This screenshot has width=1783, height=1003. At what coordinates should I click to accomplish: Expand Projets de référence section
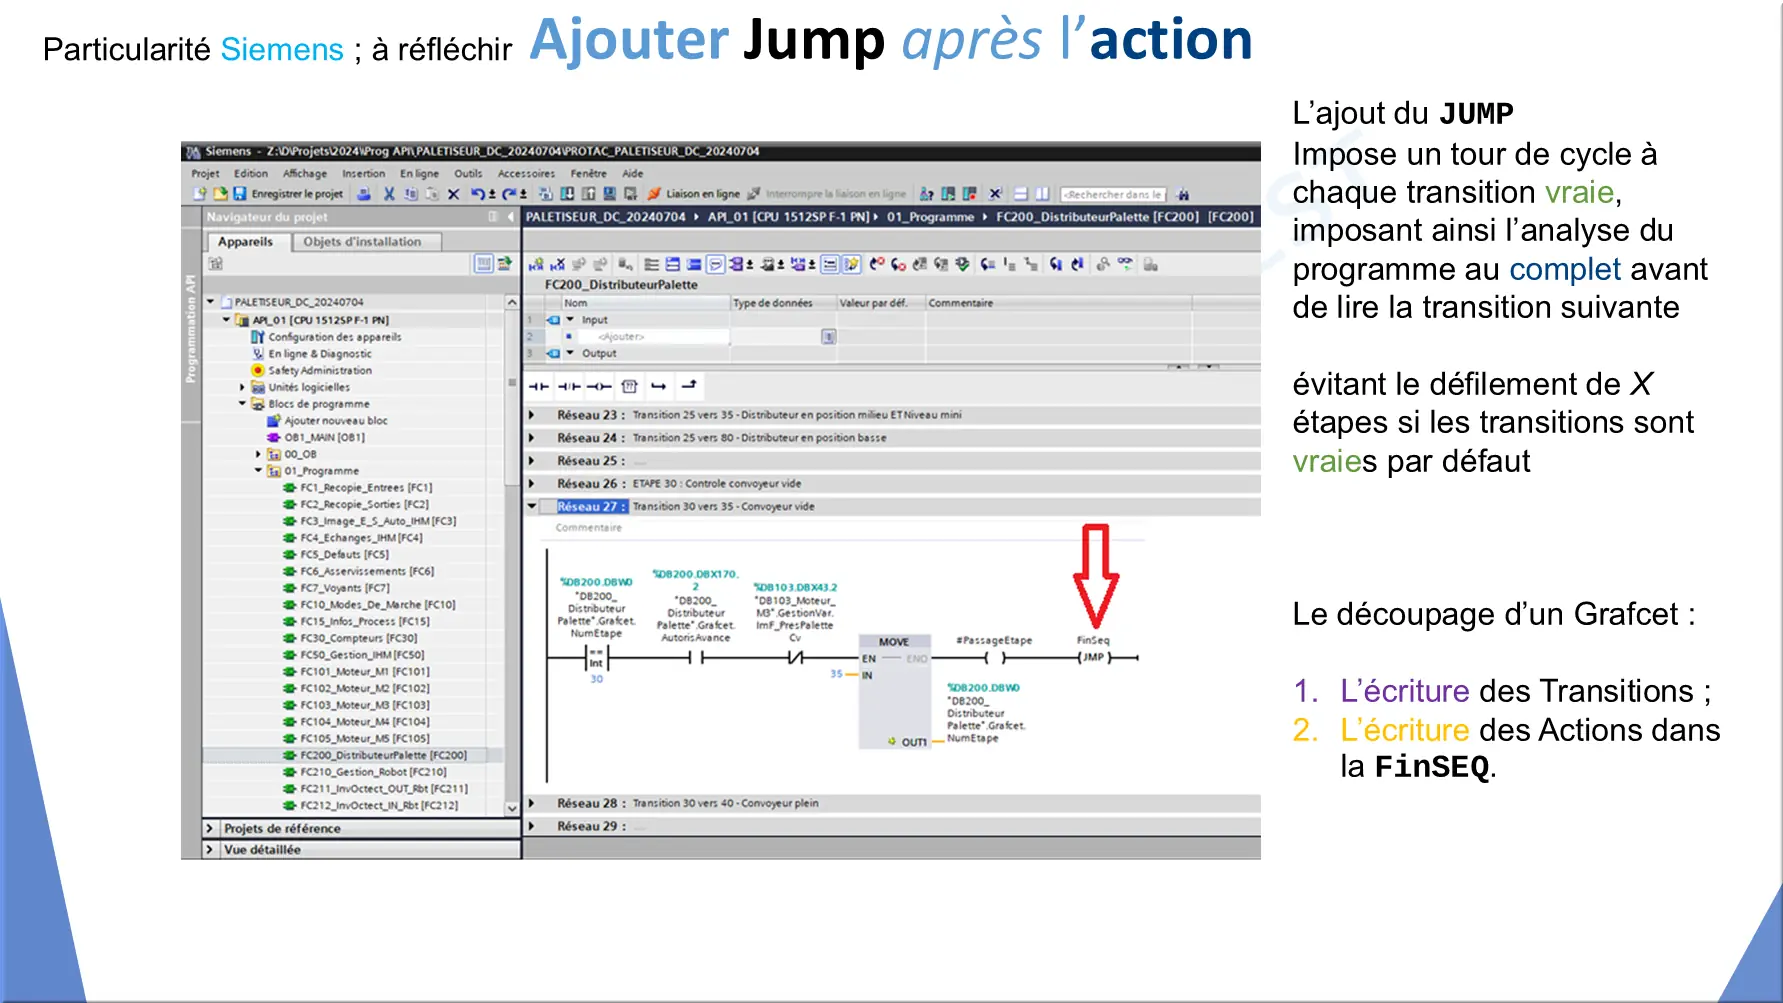point(210,828)
